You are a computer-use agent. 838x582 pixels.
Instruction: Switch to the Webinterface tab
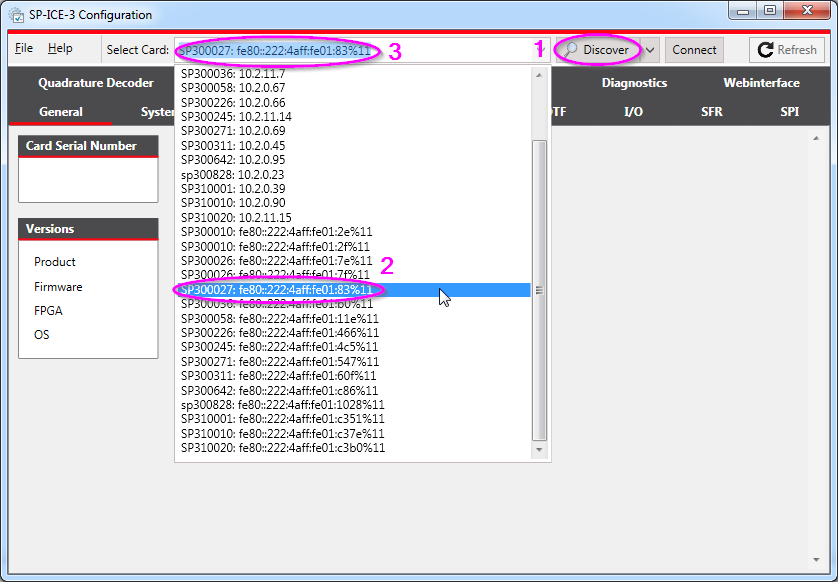761,83
